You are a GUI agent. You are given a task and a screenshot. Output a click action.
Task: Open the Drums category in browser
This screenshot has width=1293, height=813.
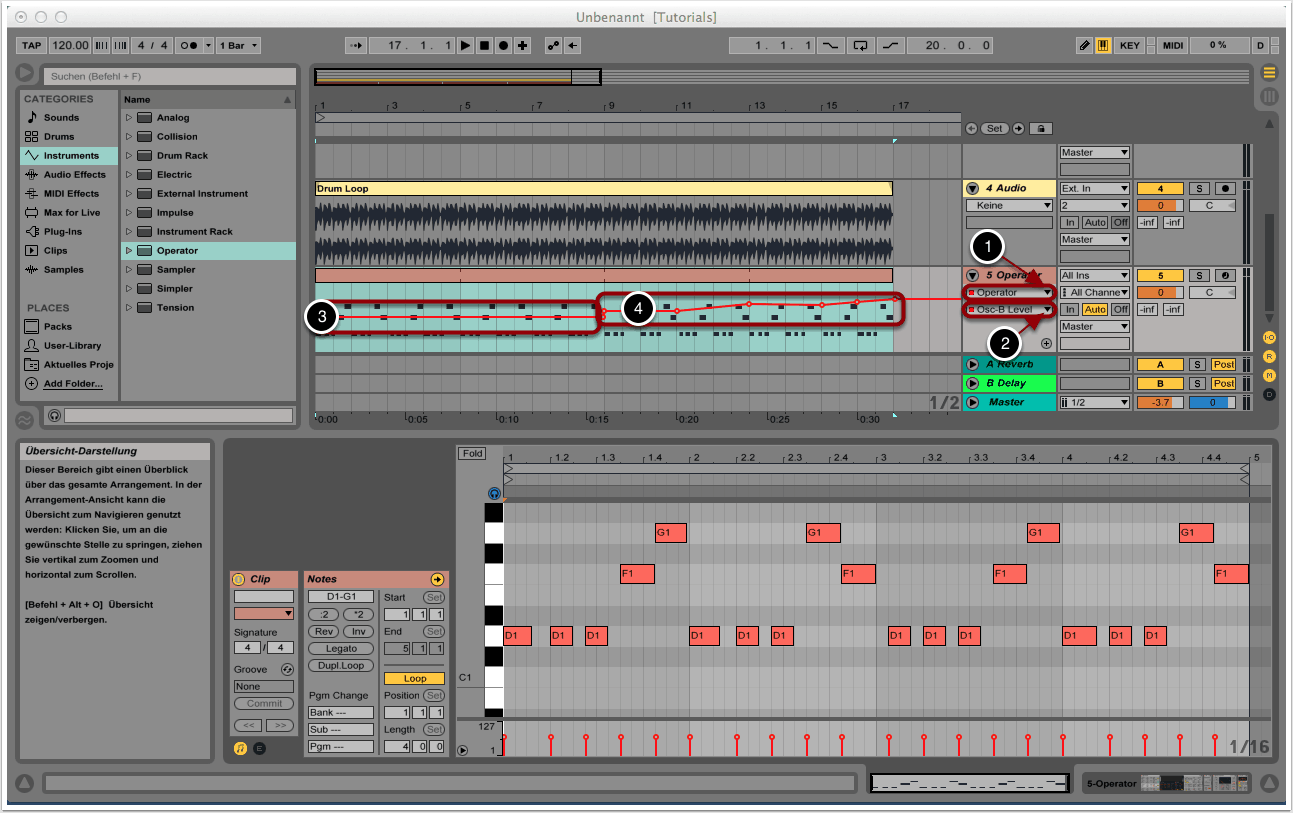(60, 137)
